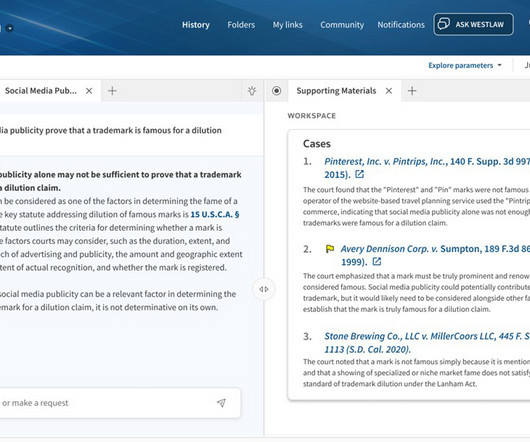Open Pinterest case in new window icon
The width and height of the screenshot is (530, 442).
click(360, 174)
